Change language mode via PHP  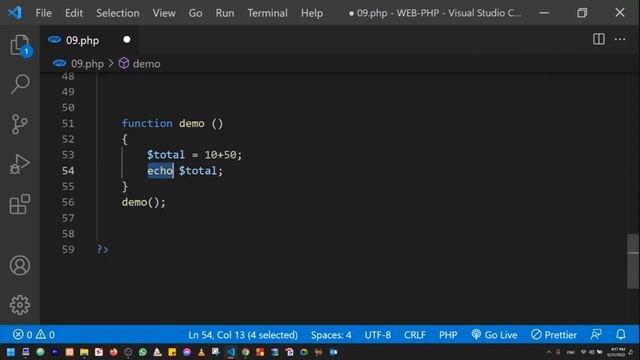(x=448, y=335)
